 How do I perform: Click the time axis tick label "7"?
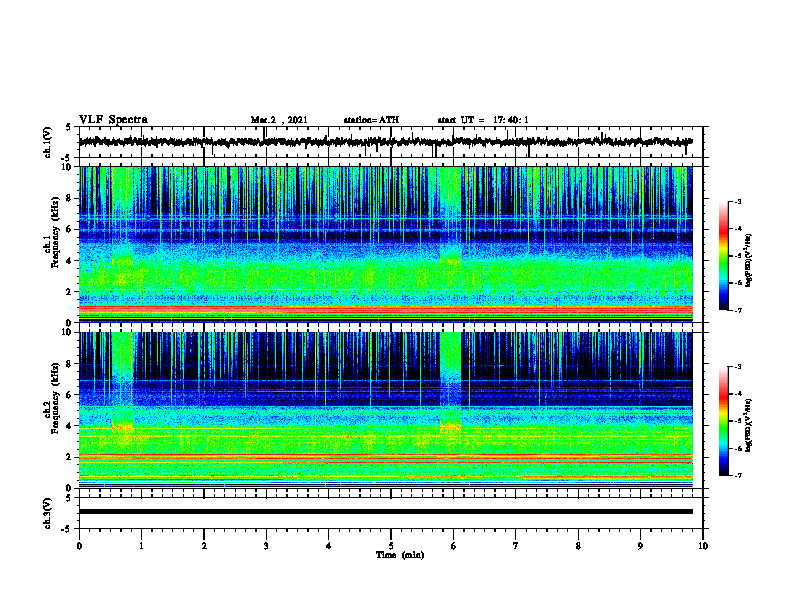point(516,546)
